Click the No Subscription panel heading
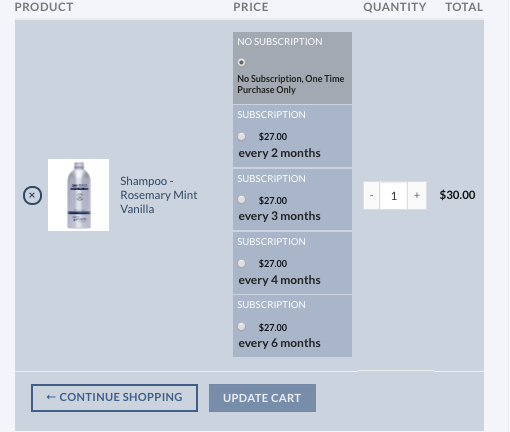This screenshot has width=510, height=432. click(280, 42)
